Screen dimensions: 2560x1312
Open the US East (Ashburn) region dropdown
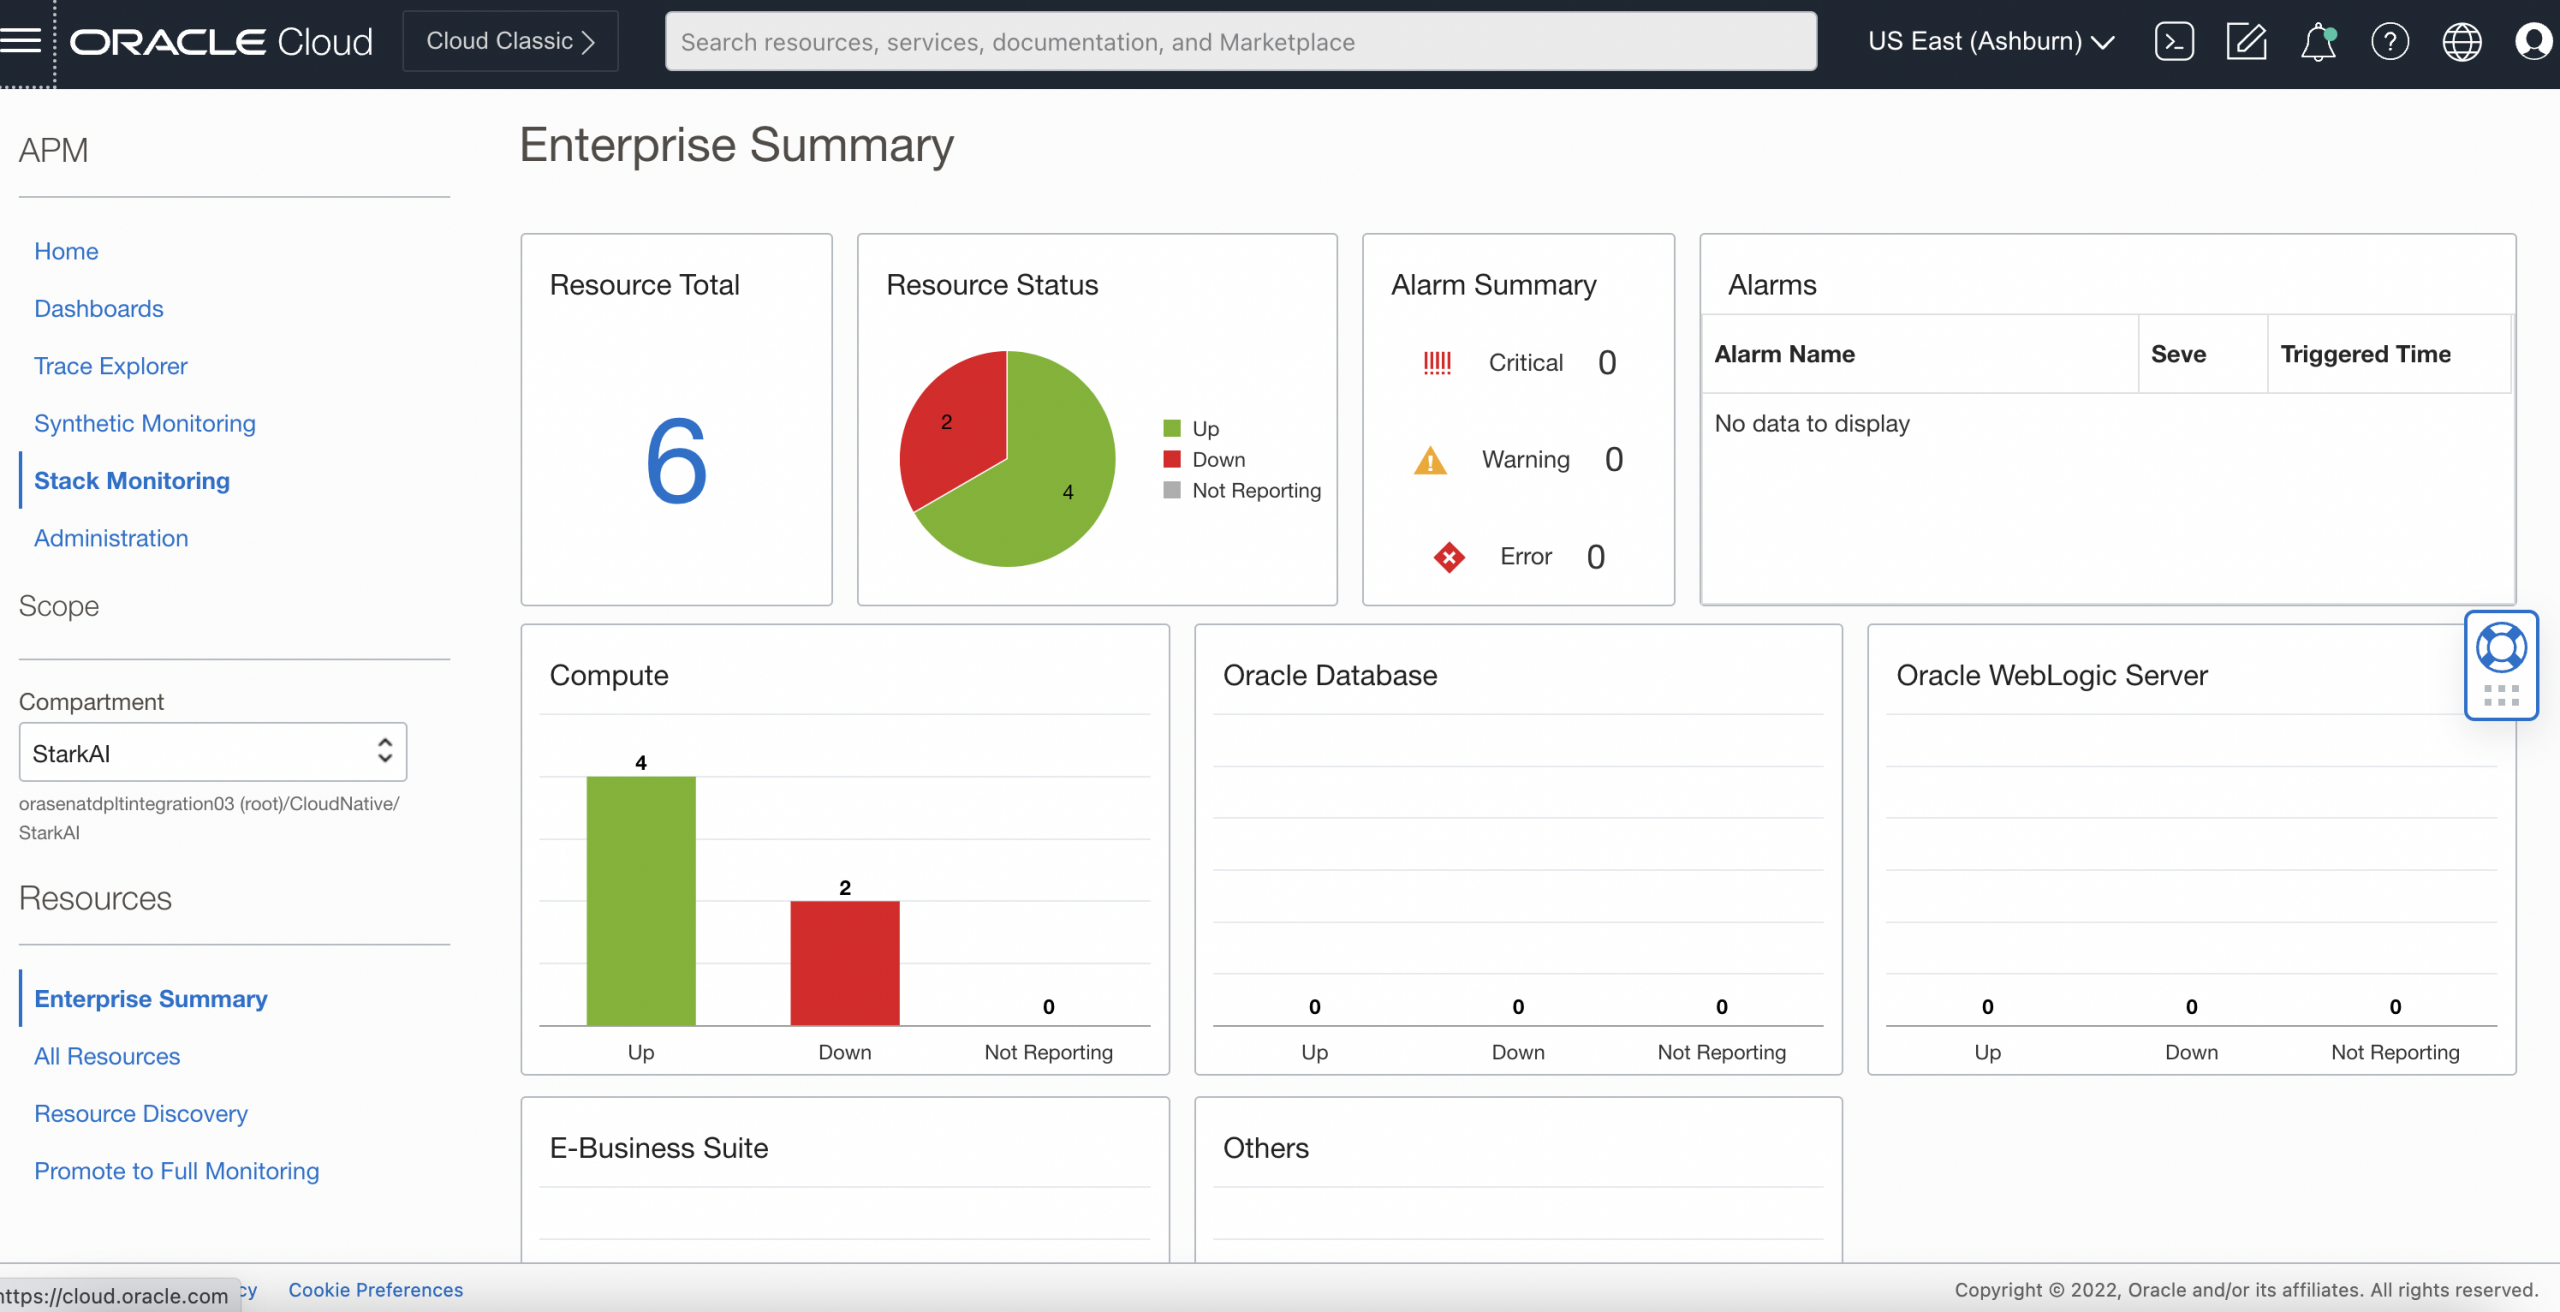(1990, 41)
